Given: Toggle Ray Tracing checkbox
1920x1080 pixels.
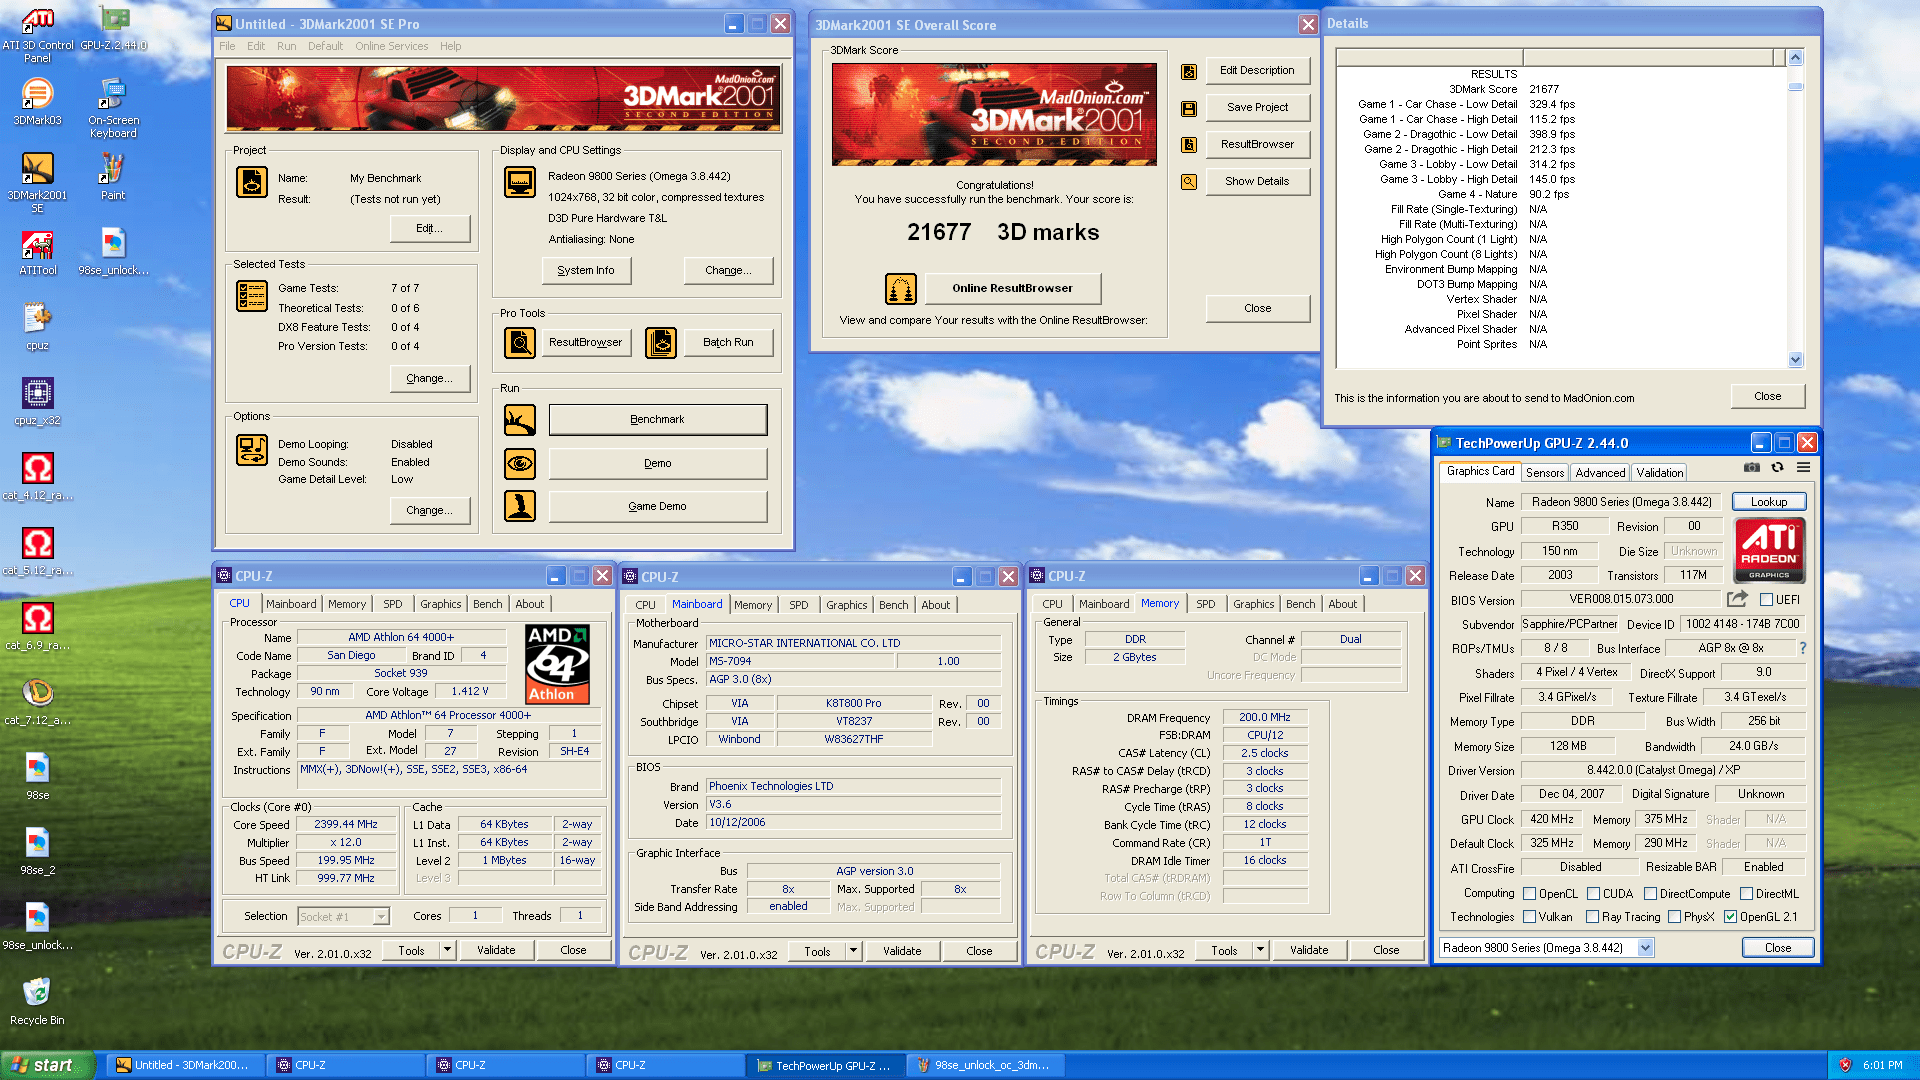Looking at the screenshot, I should (1592, 917).
